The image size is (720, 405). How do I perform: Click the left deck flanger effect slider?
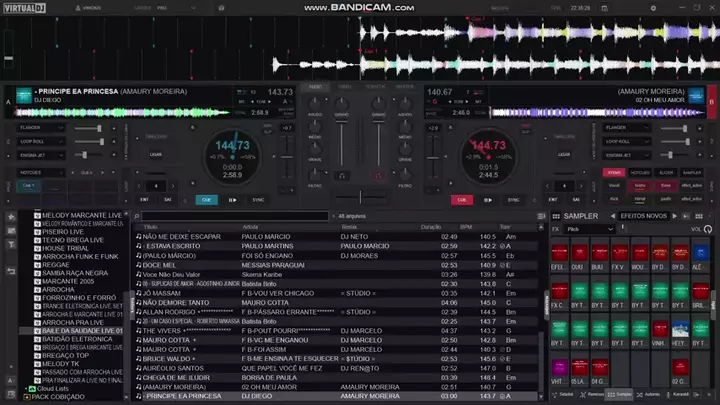88,128
